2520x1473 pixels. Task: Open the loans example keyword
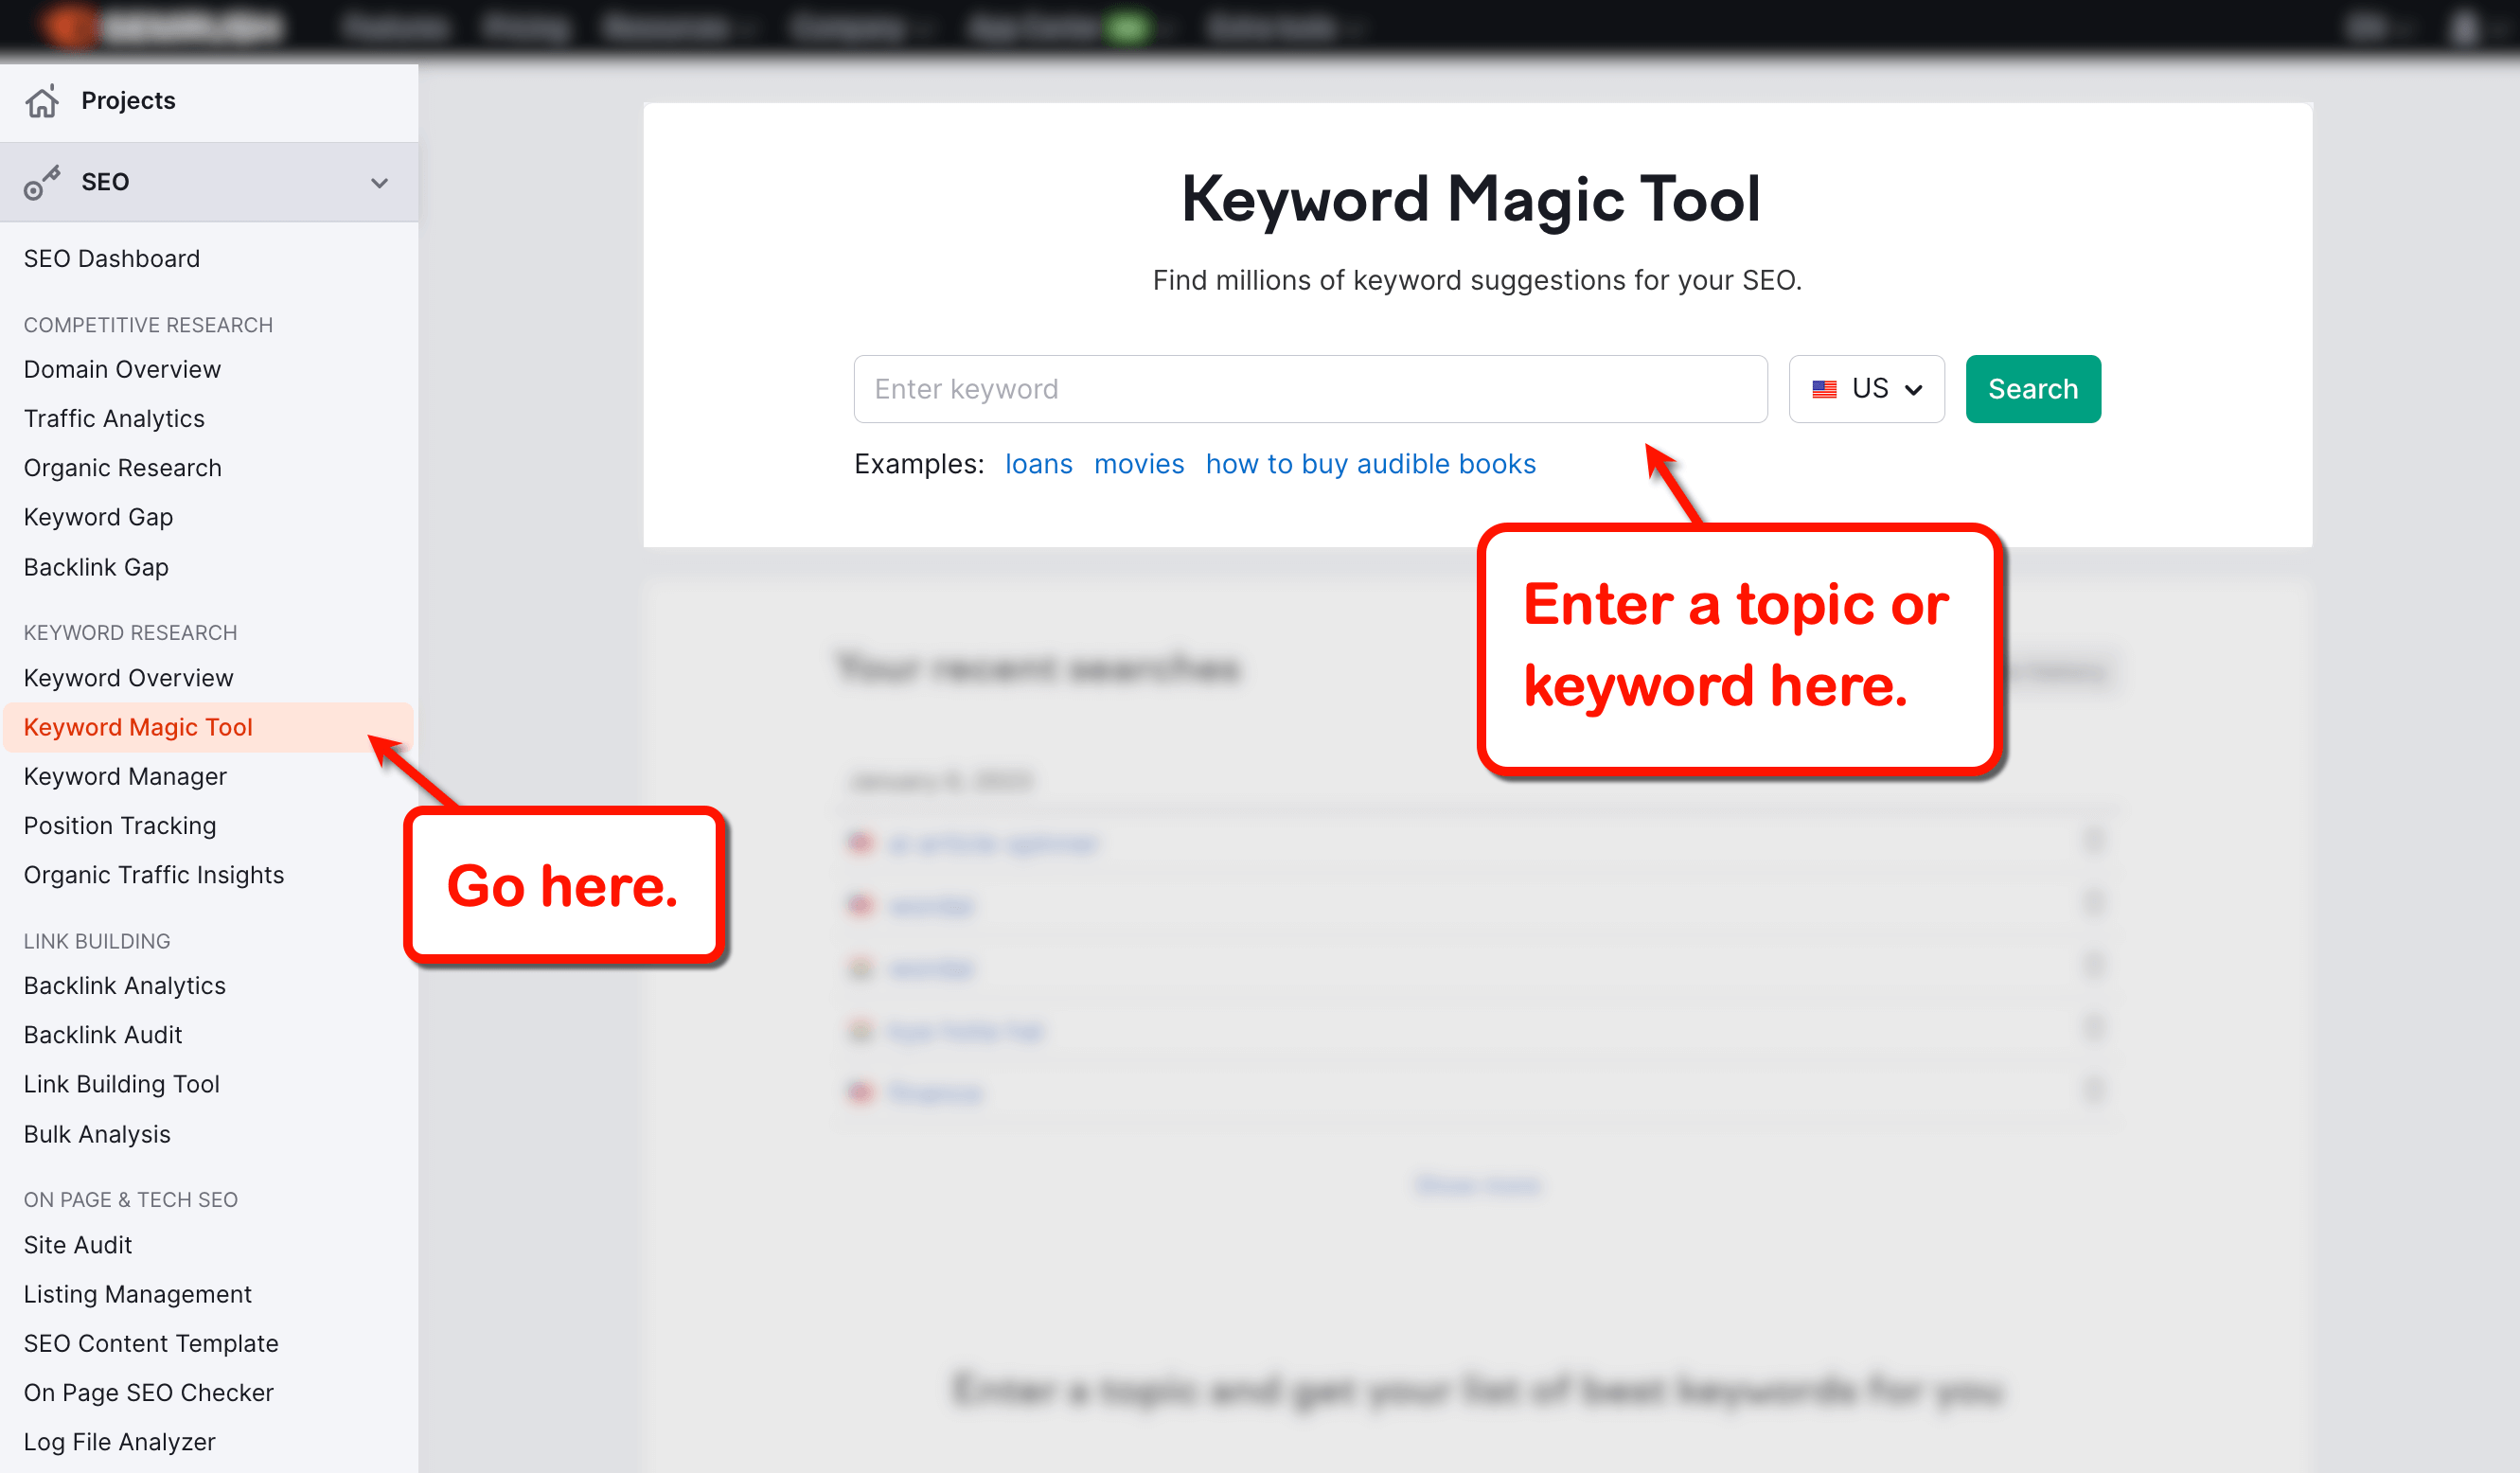click(1039, 463)
